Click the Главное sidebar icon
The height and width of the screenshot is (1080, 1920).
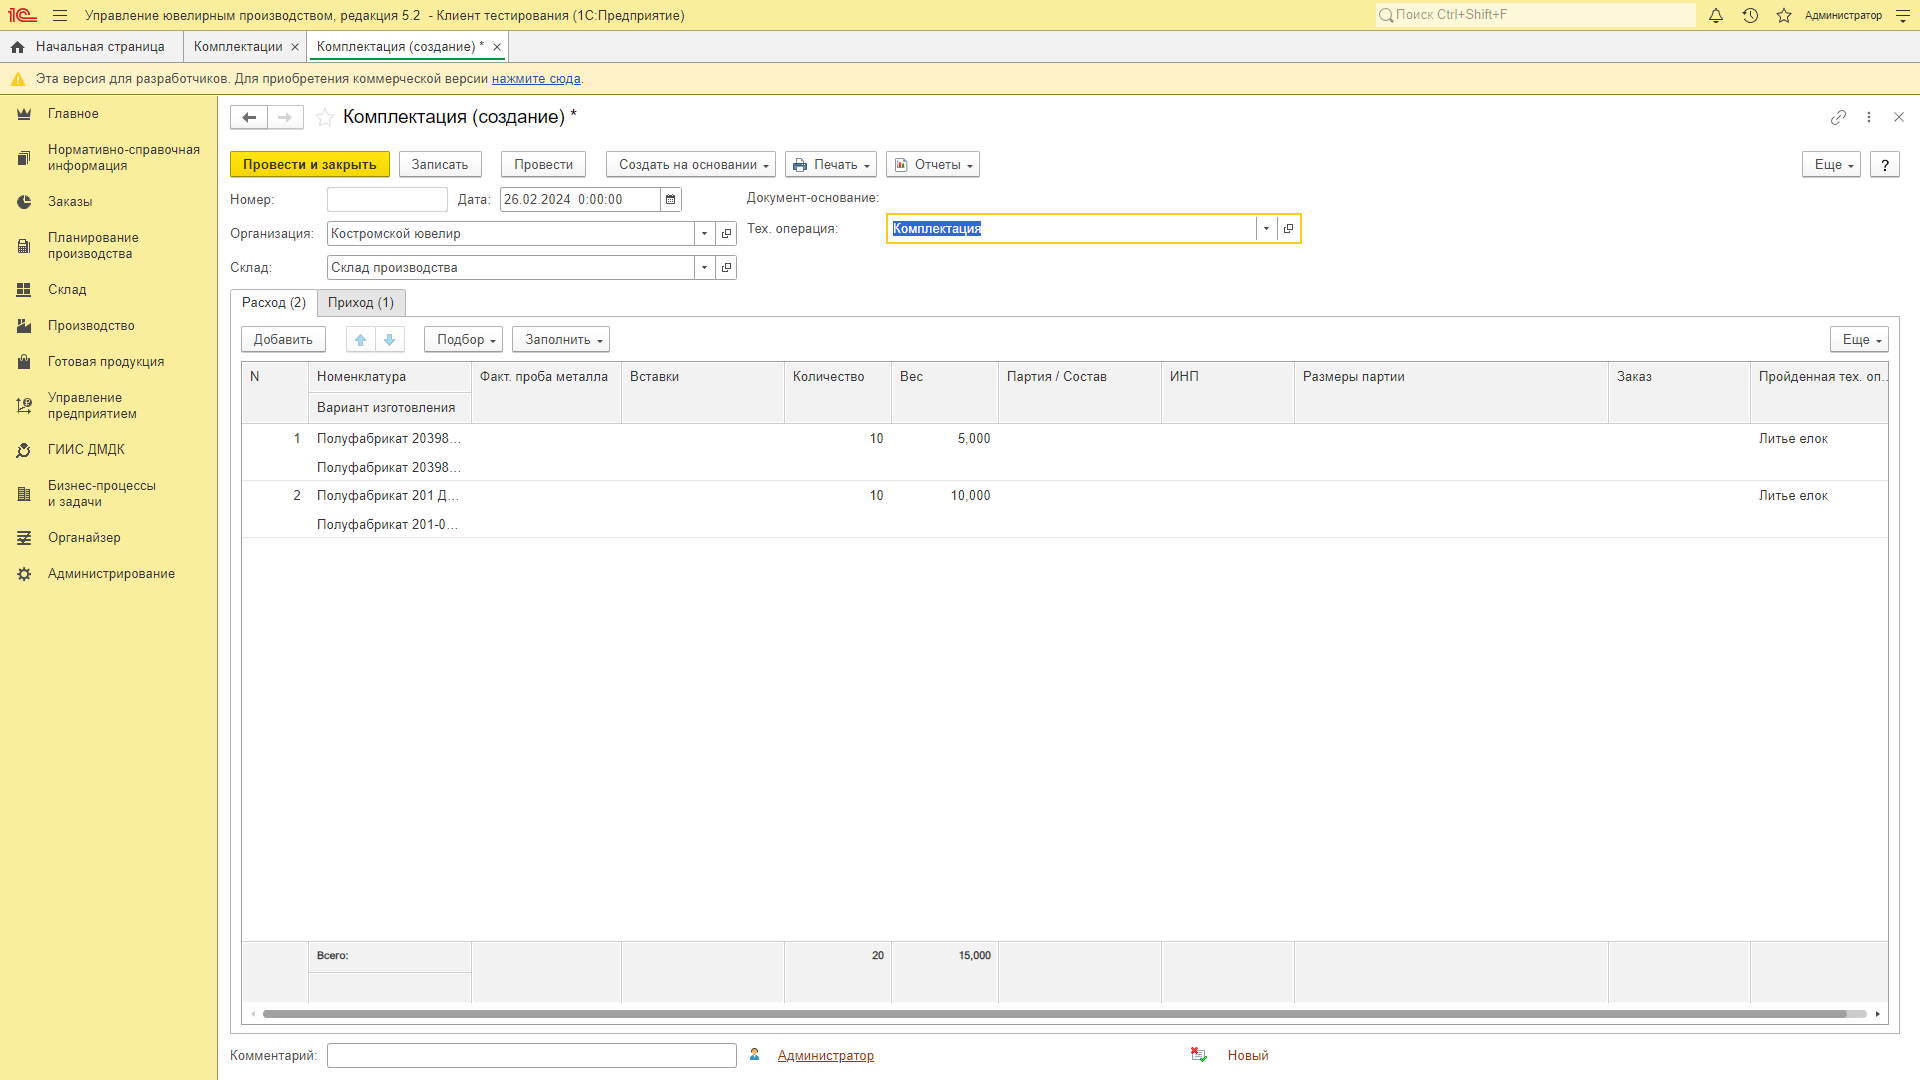[24, 114]
